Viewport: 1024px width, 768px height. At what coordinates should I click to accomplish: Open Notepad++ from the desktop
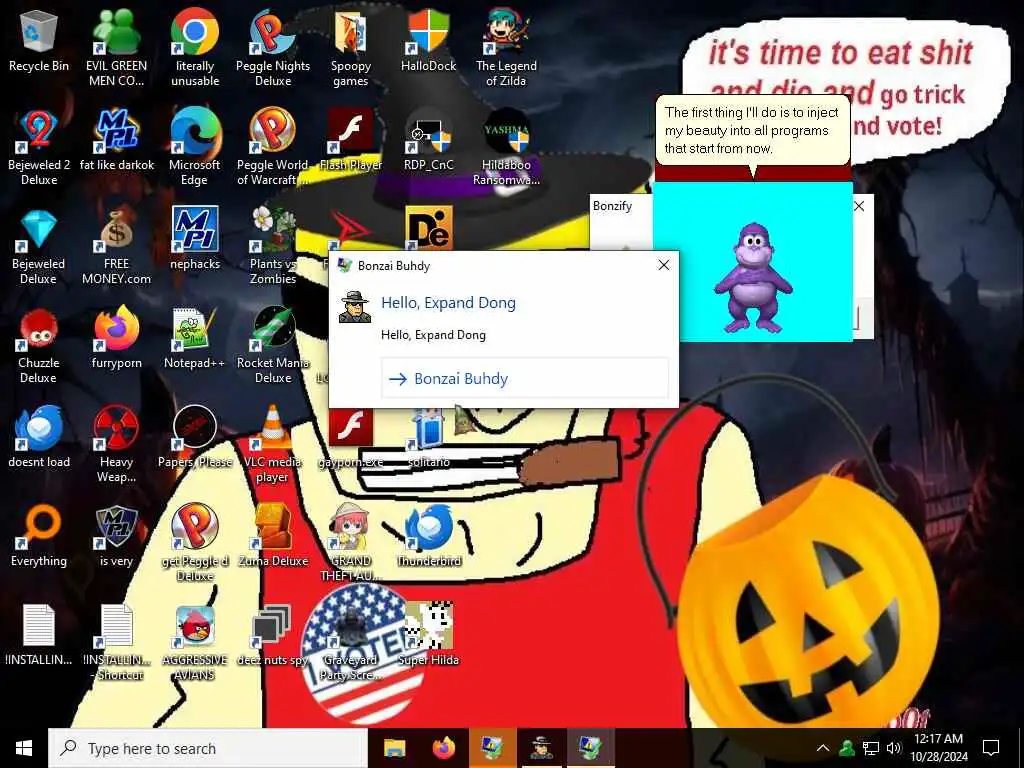pos(195,338)
